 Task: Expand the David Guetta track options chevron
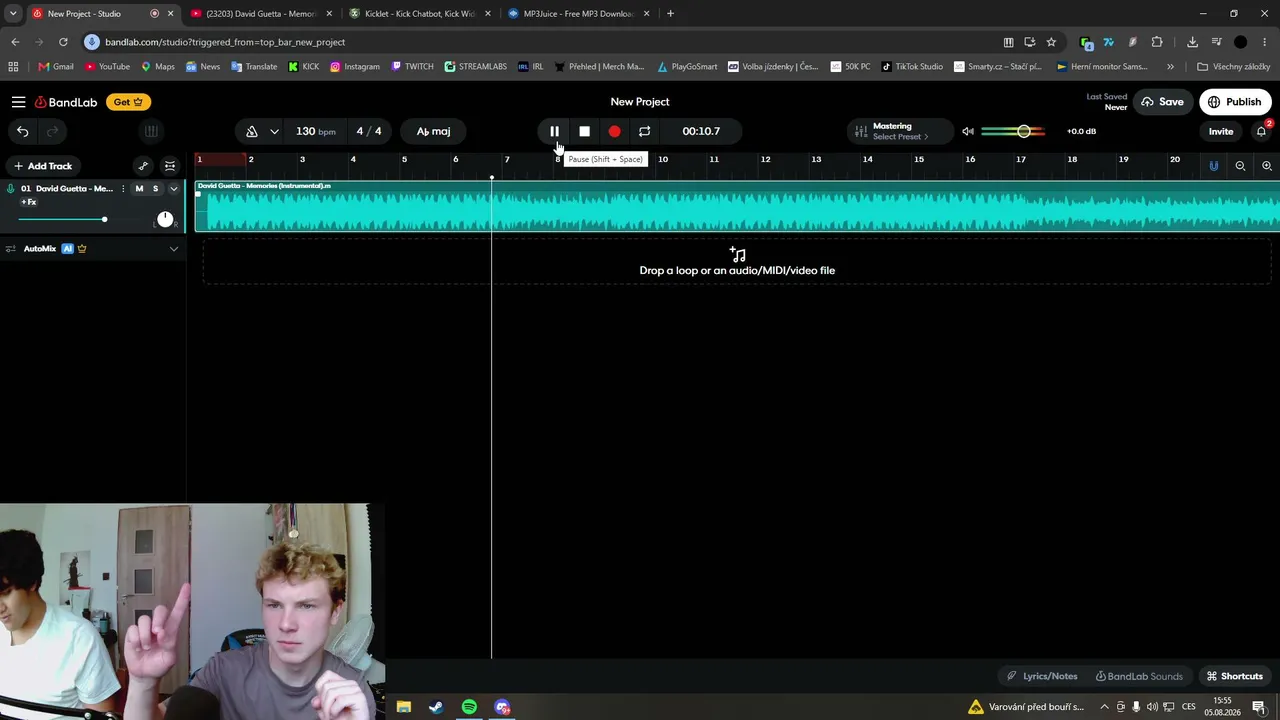[173, 189]
